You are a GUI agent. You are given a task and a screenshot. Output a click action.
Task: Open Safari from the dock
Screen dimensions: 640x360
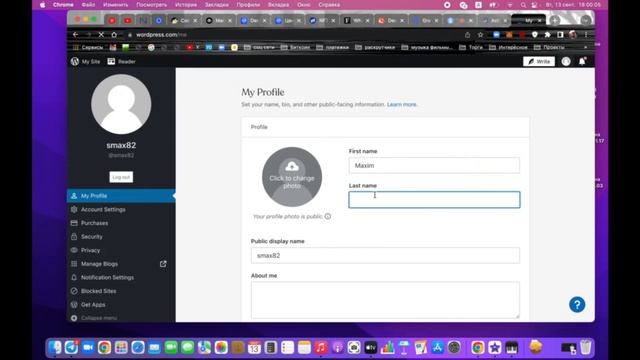click(x=138, y=347)
